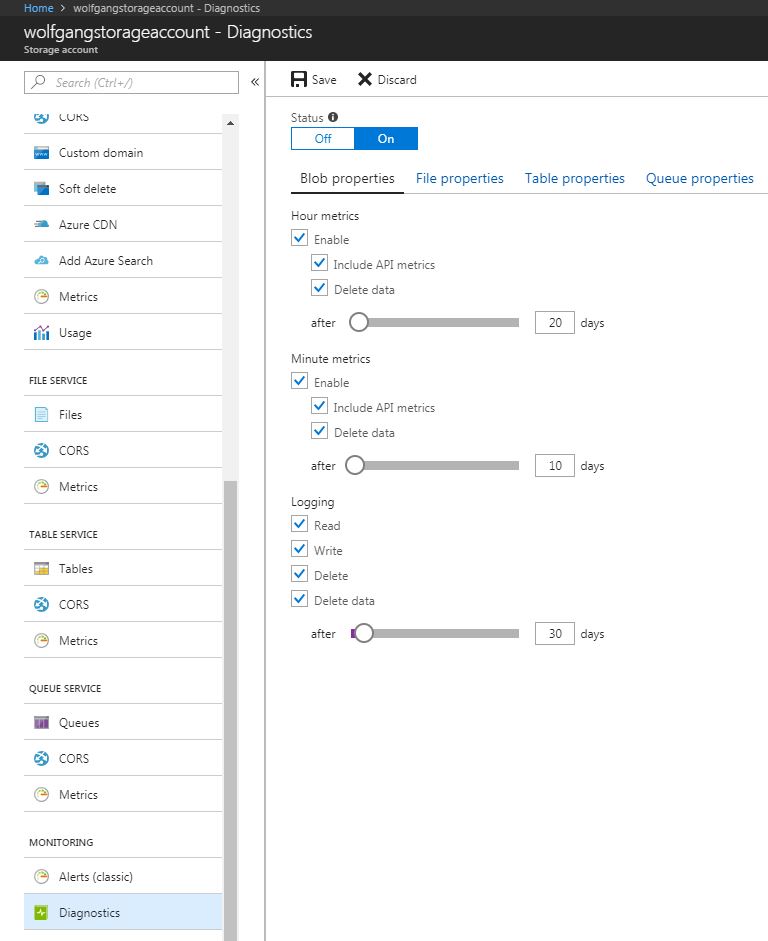The image size is (768, 941).
Task: Open Custom domain menu item
Action: pyautogui.click(x=122, y=152)
